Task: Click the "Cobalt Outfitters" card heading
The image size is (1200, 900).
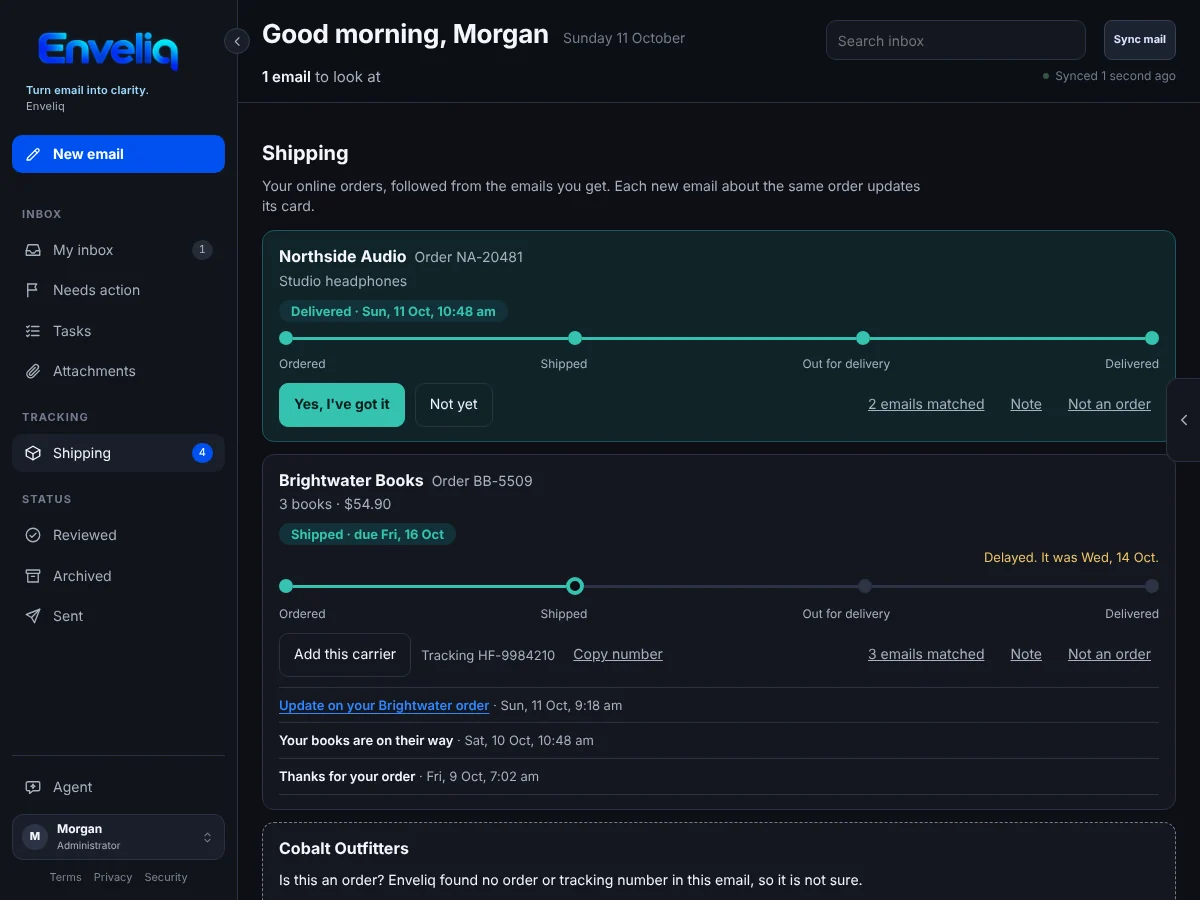Action: [x=344, y=848]
